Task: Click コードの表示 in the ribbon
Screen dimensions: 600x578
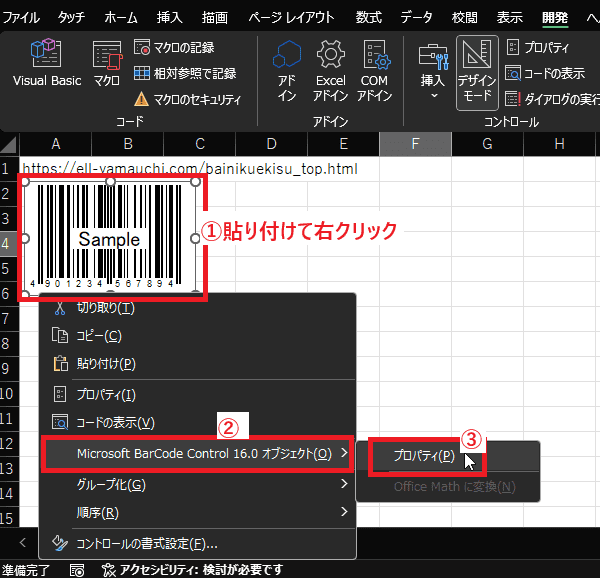Action: click(538, 73)
